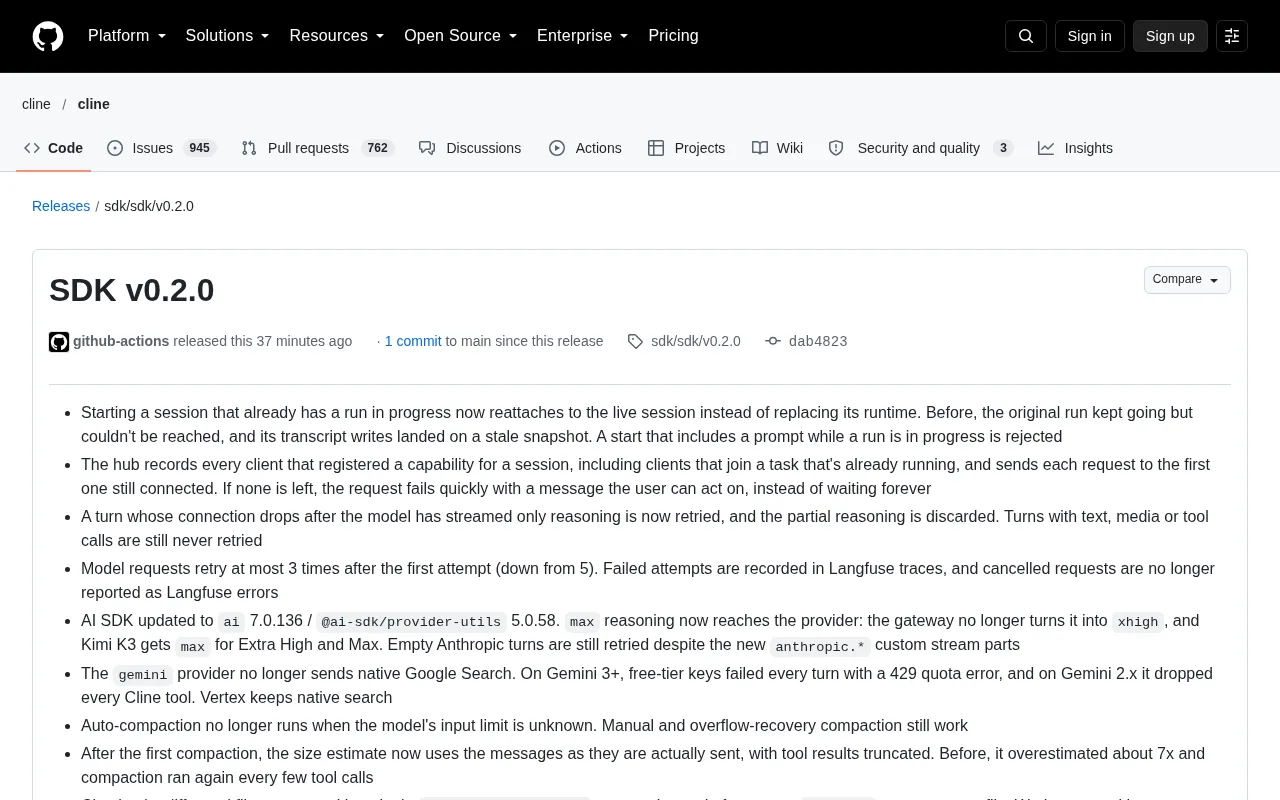
Task: Click the Sign up button
Action: pyautogui.click(x=1170, y=36)
